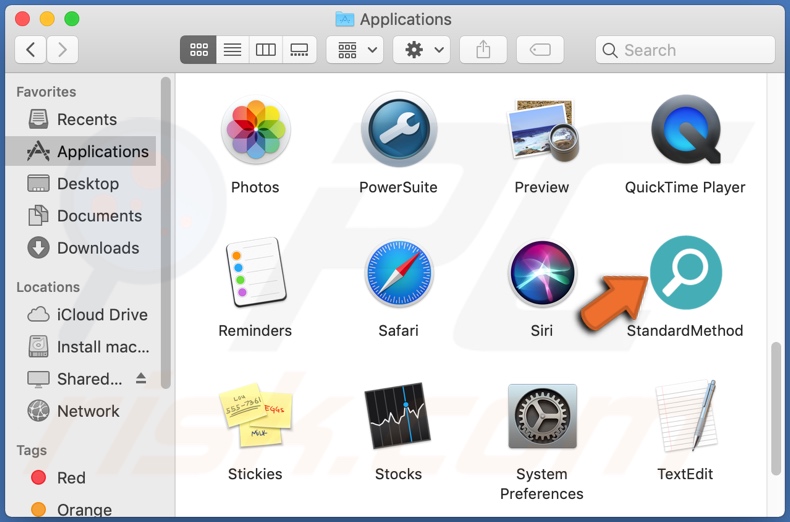Select the PowerSuite application icon

pos(398,130)
